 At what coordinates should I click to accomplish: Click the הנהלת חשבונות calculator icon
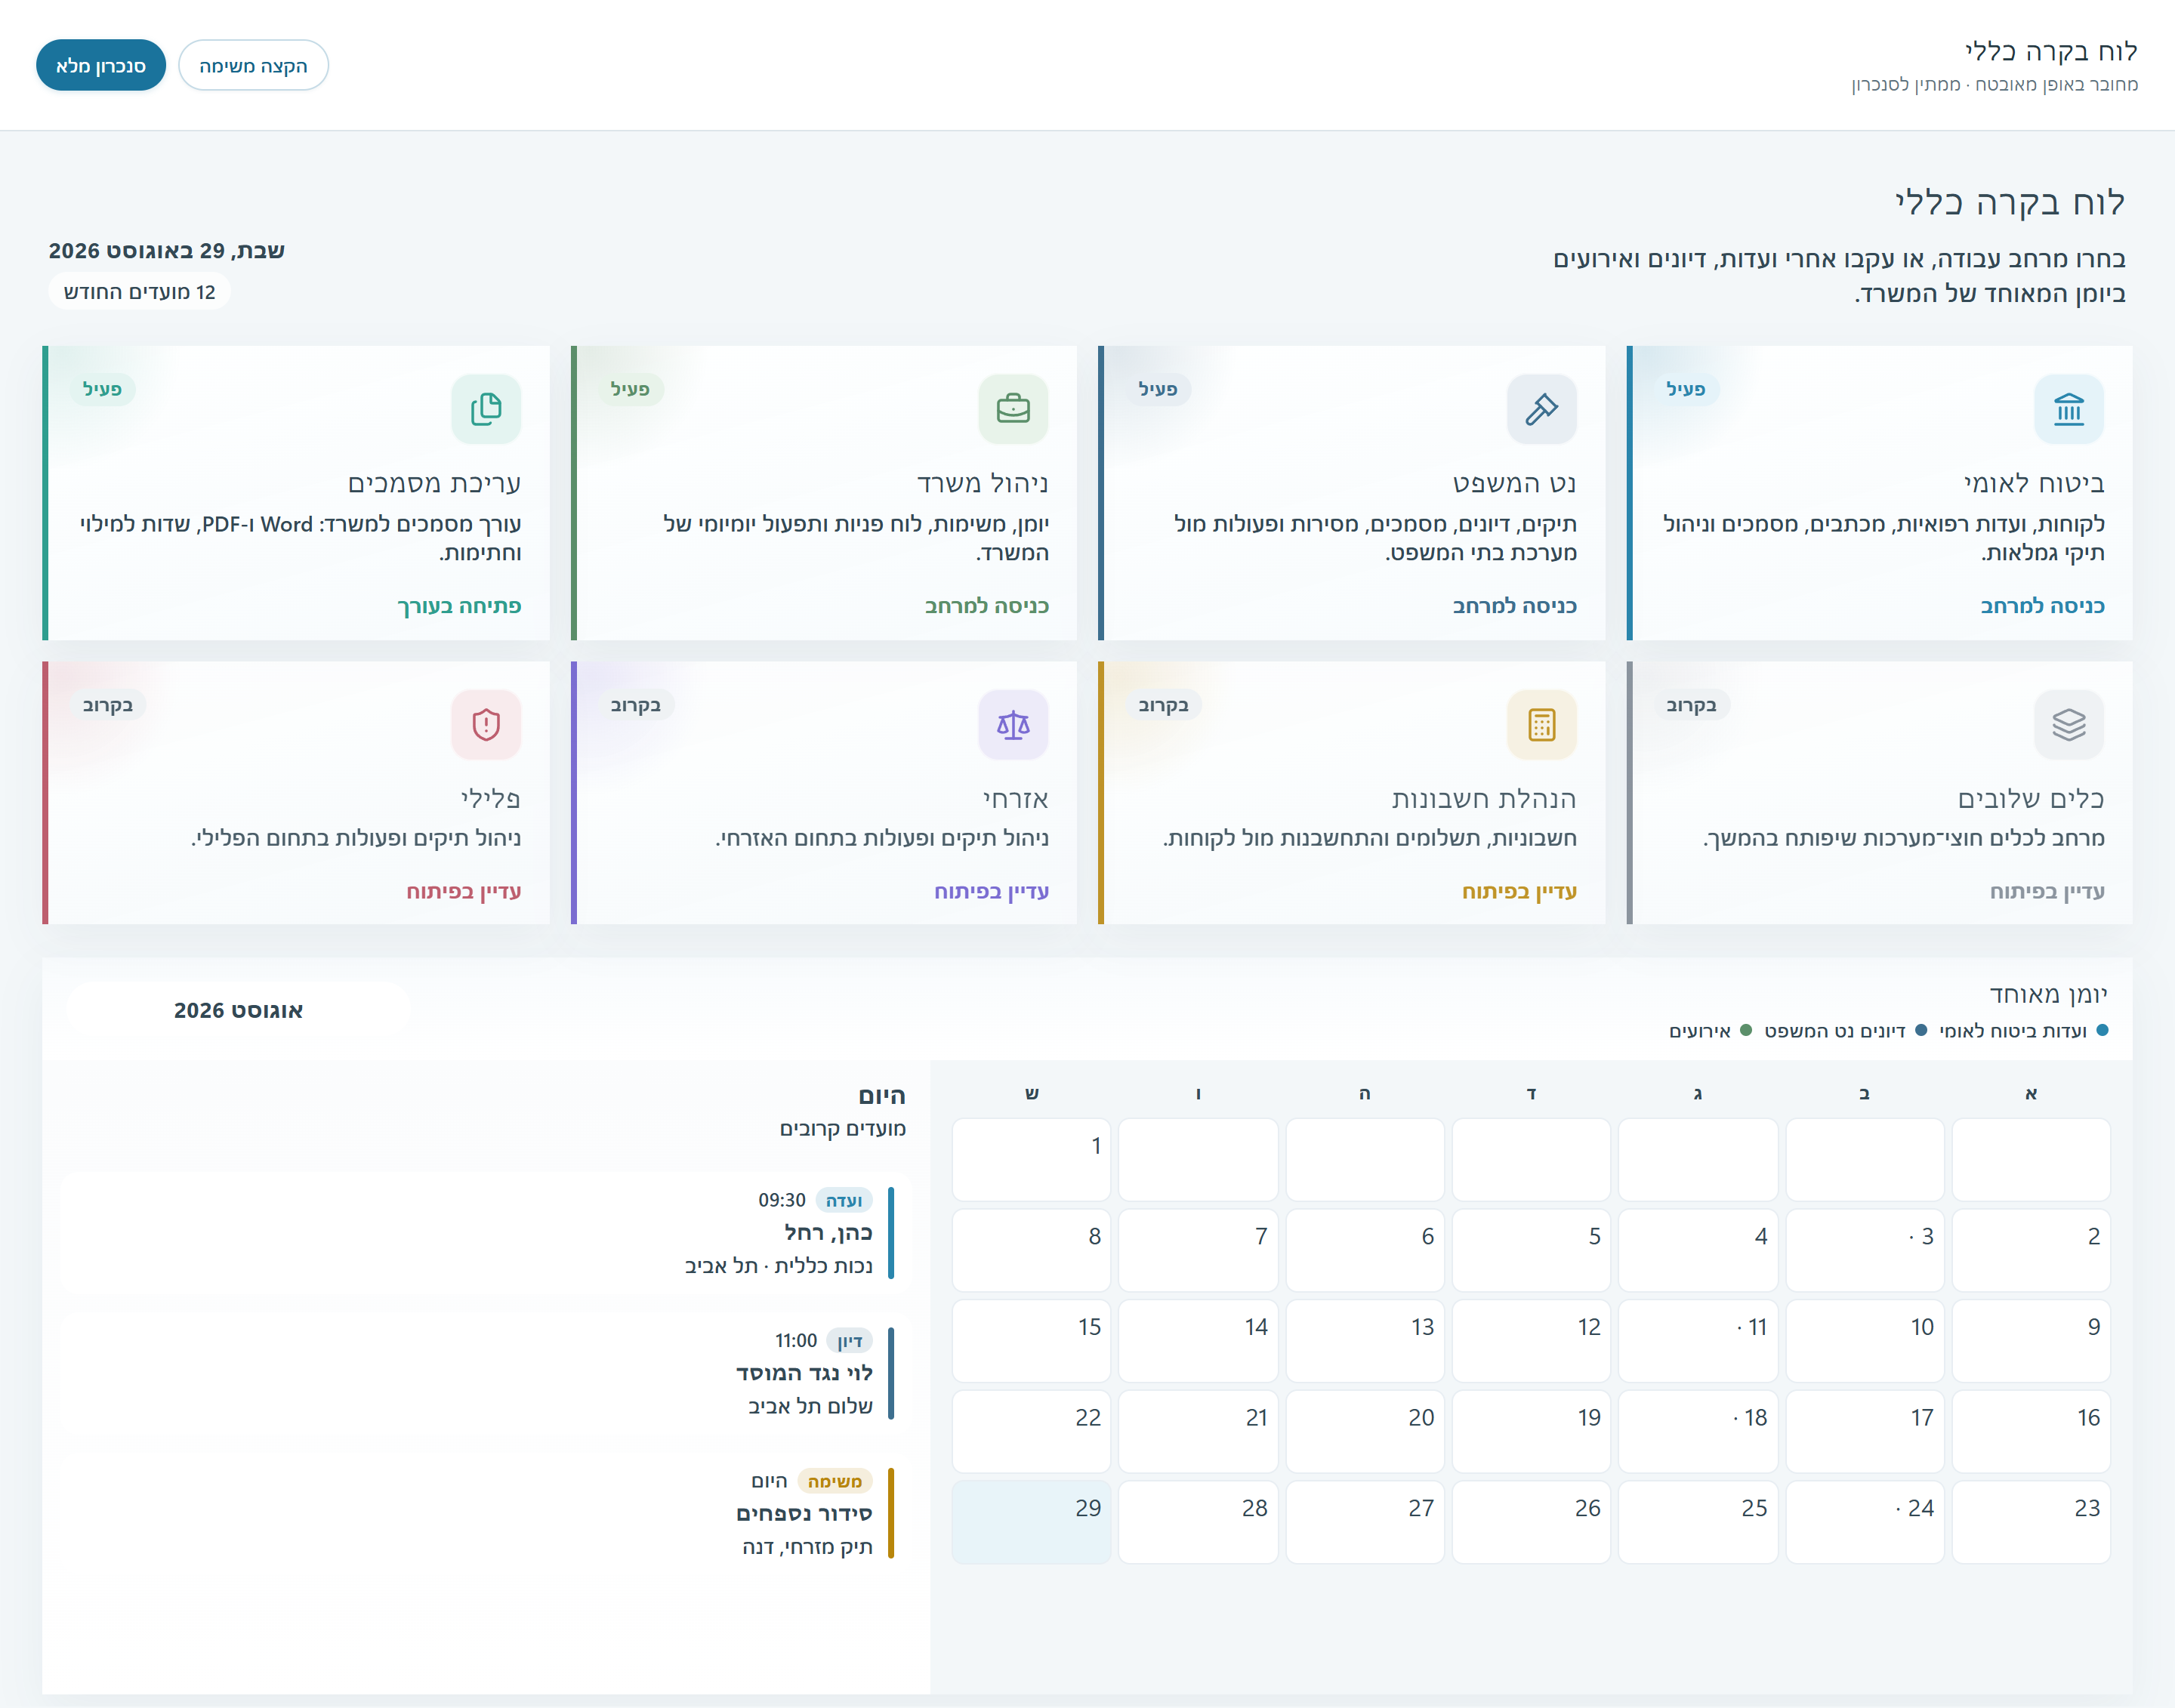[x=1541, y=724]
